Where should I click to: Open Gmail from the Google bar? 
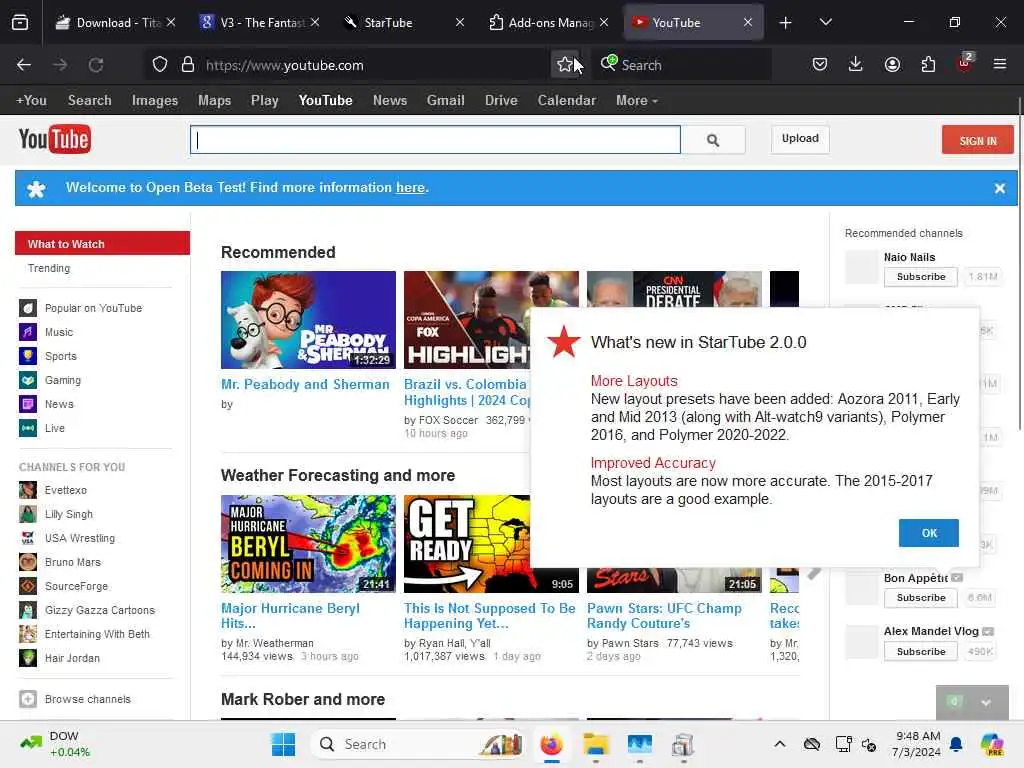445,101
